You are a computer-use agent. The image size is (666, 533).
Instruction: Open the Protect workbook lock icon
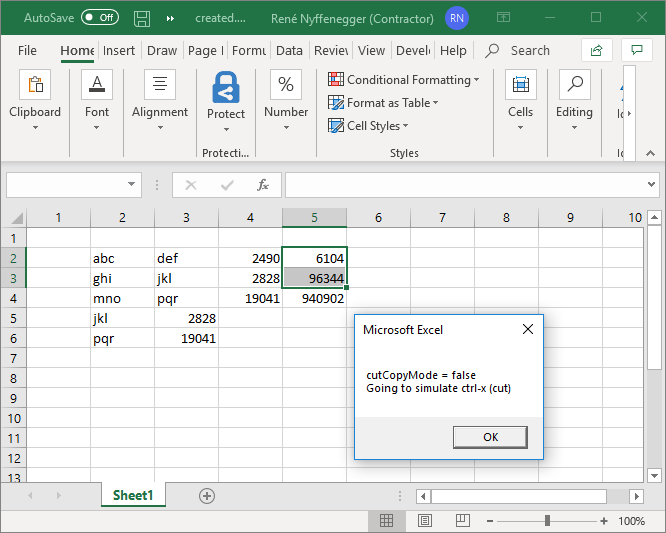click(226, 88)
